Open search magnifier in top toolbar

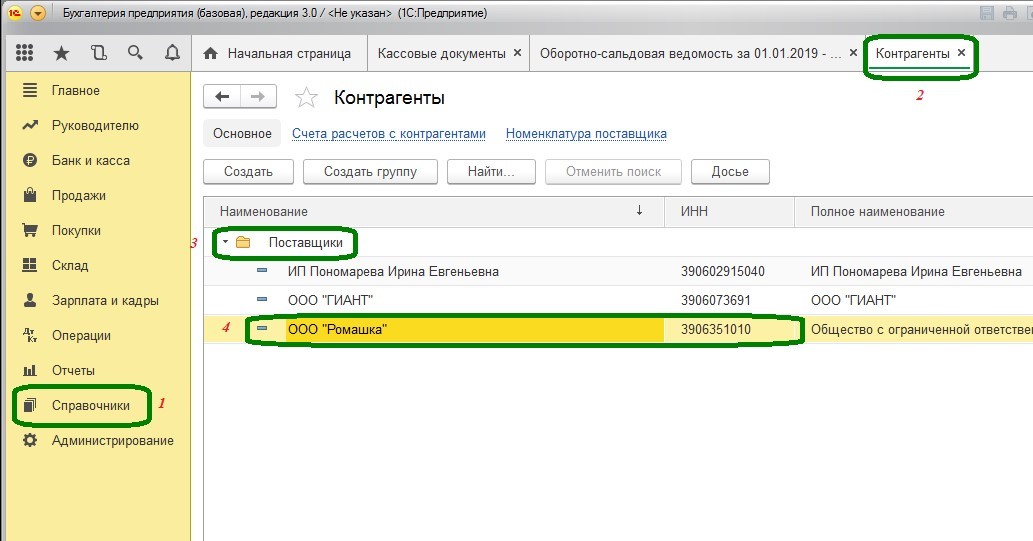click(135, 53)
